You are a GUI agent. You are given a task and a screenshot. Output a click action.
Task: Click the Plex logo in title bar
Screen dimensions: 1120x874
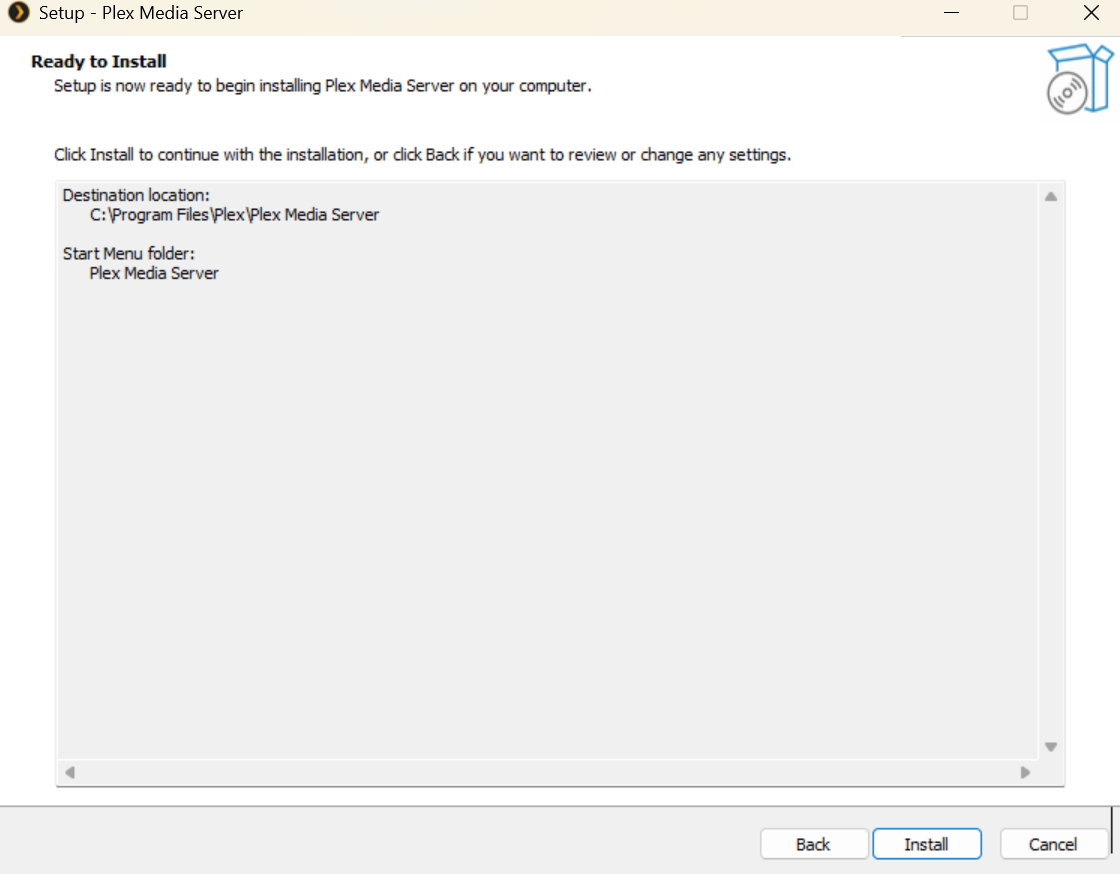(x=18, y=14)
